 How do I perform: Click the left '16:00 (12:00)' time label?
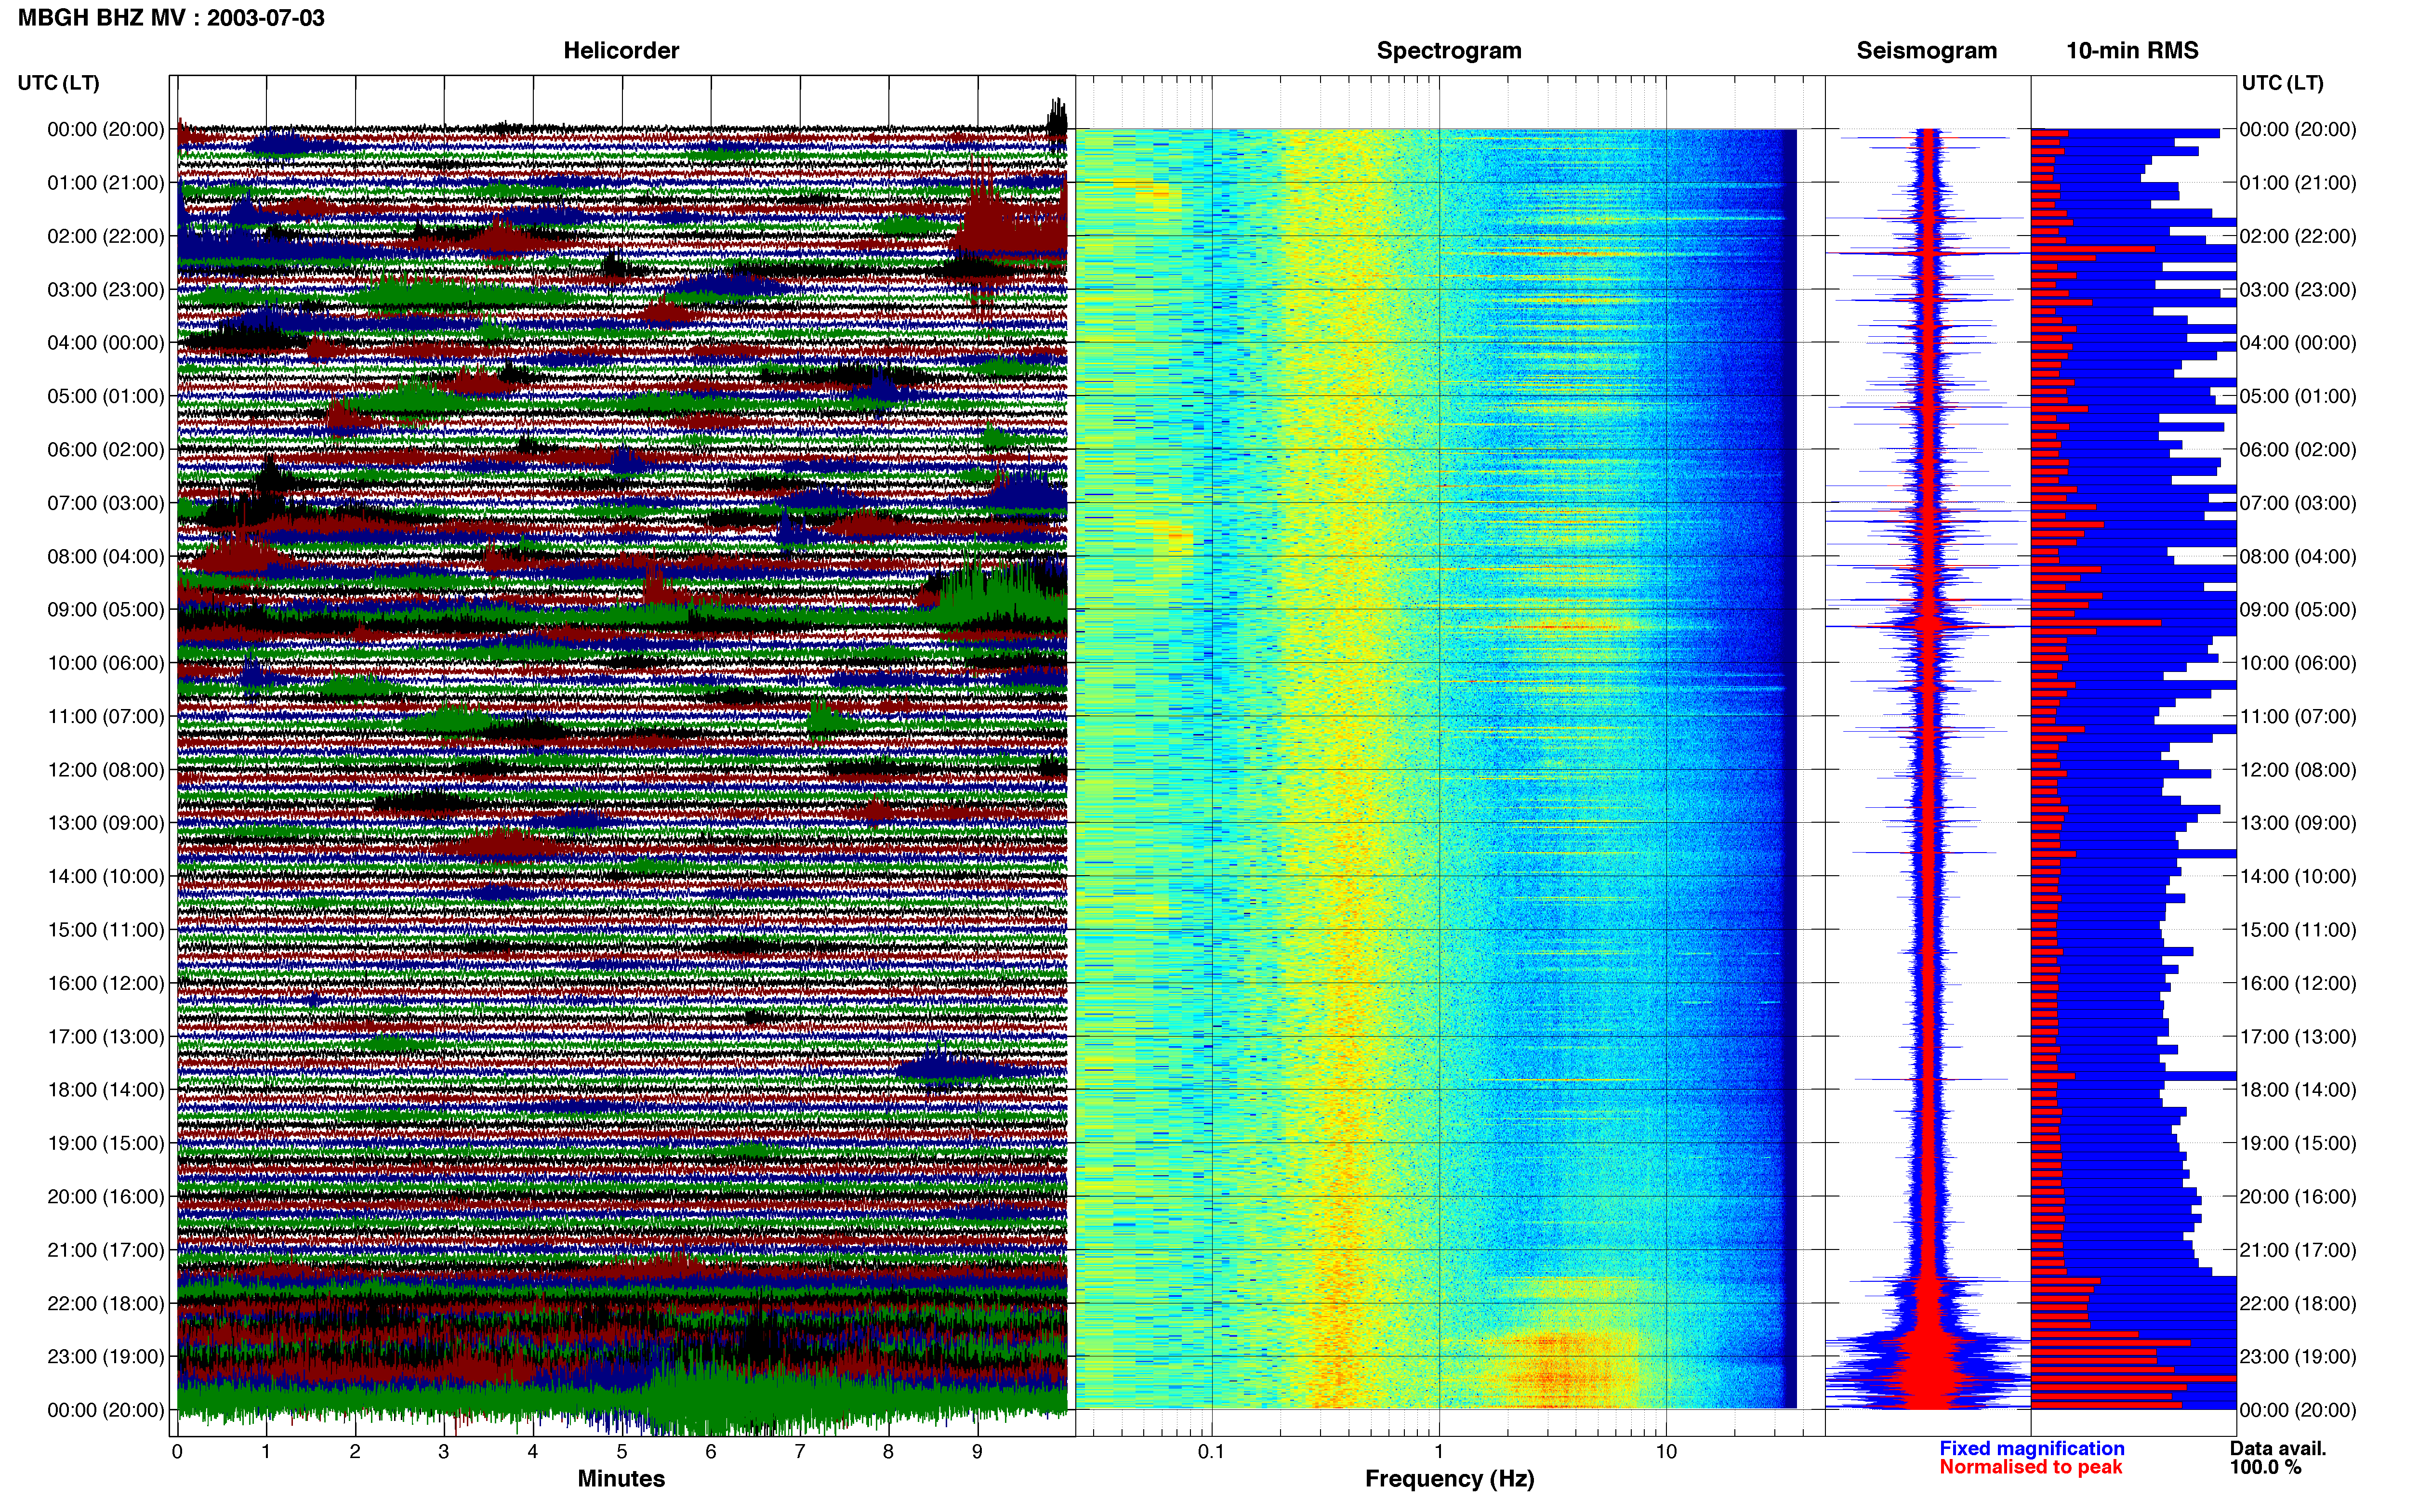(x=106, y=983)
